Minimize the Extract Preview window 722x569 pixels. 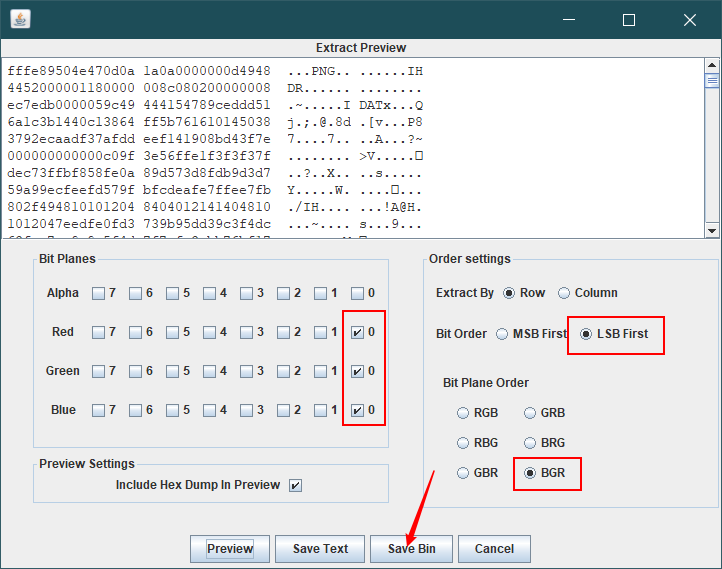569,20
